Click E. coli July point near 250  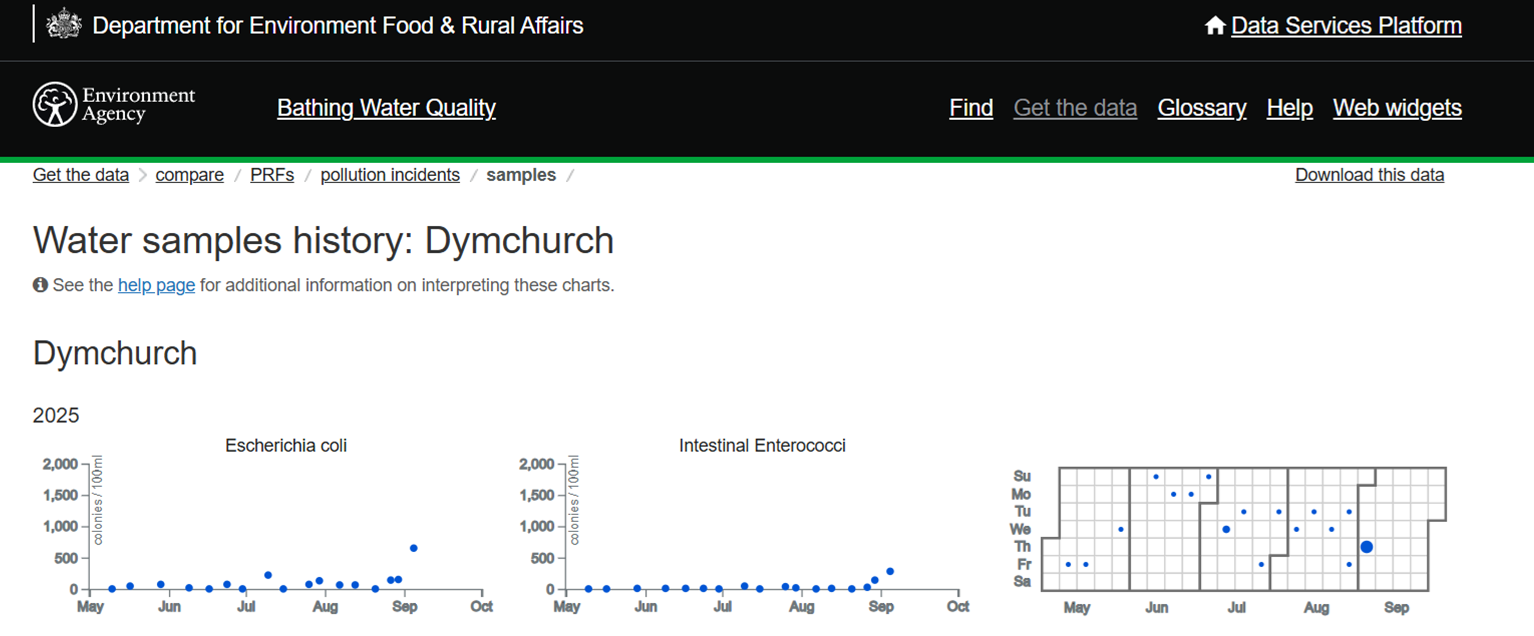coord(268,575)
